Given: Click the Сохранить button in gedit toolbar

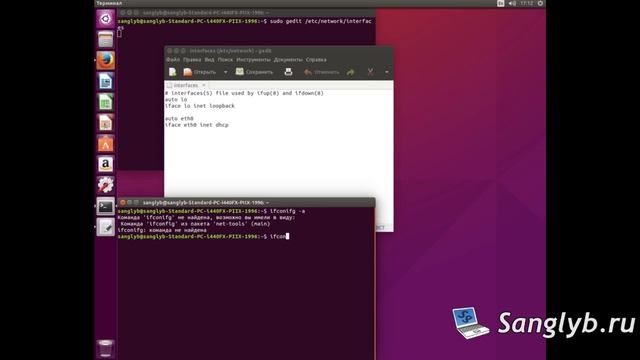Looking at the screenshot, I should [254, 72].
